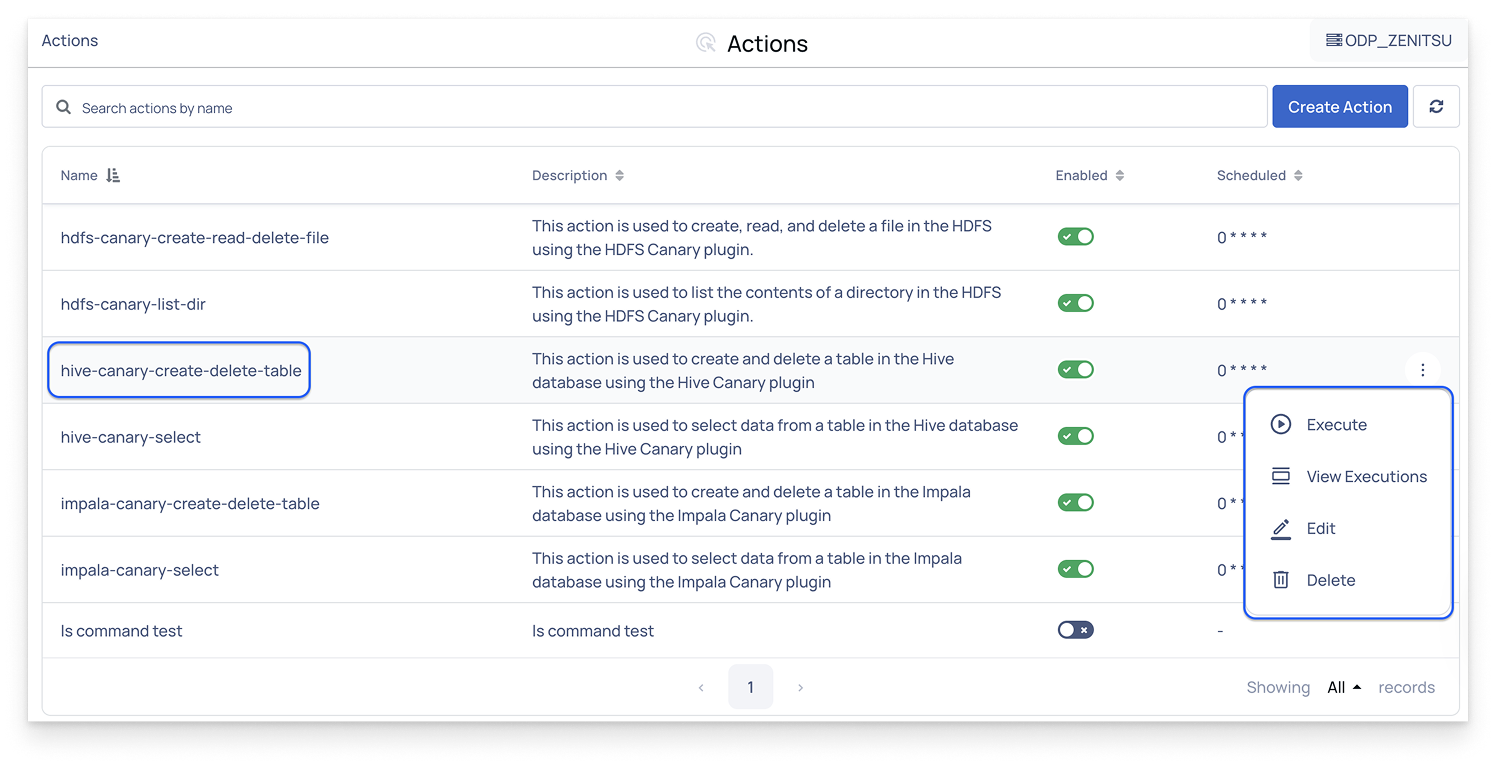Click the refresh icon beside Create Action
The image size is (1494, 774).
(1436, 107)
